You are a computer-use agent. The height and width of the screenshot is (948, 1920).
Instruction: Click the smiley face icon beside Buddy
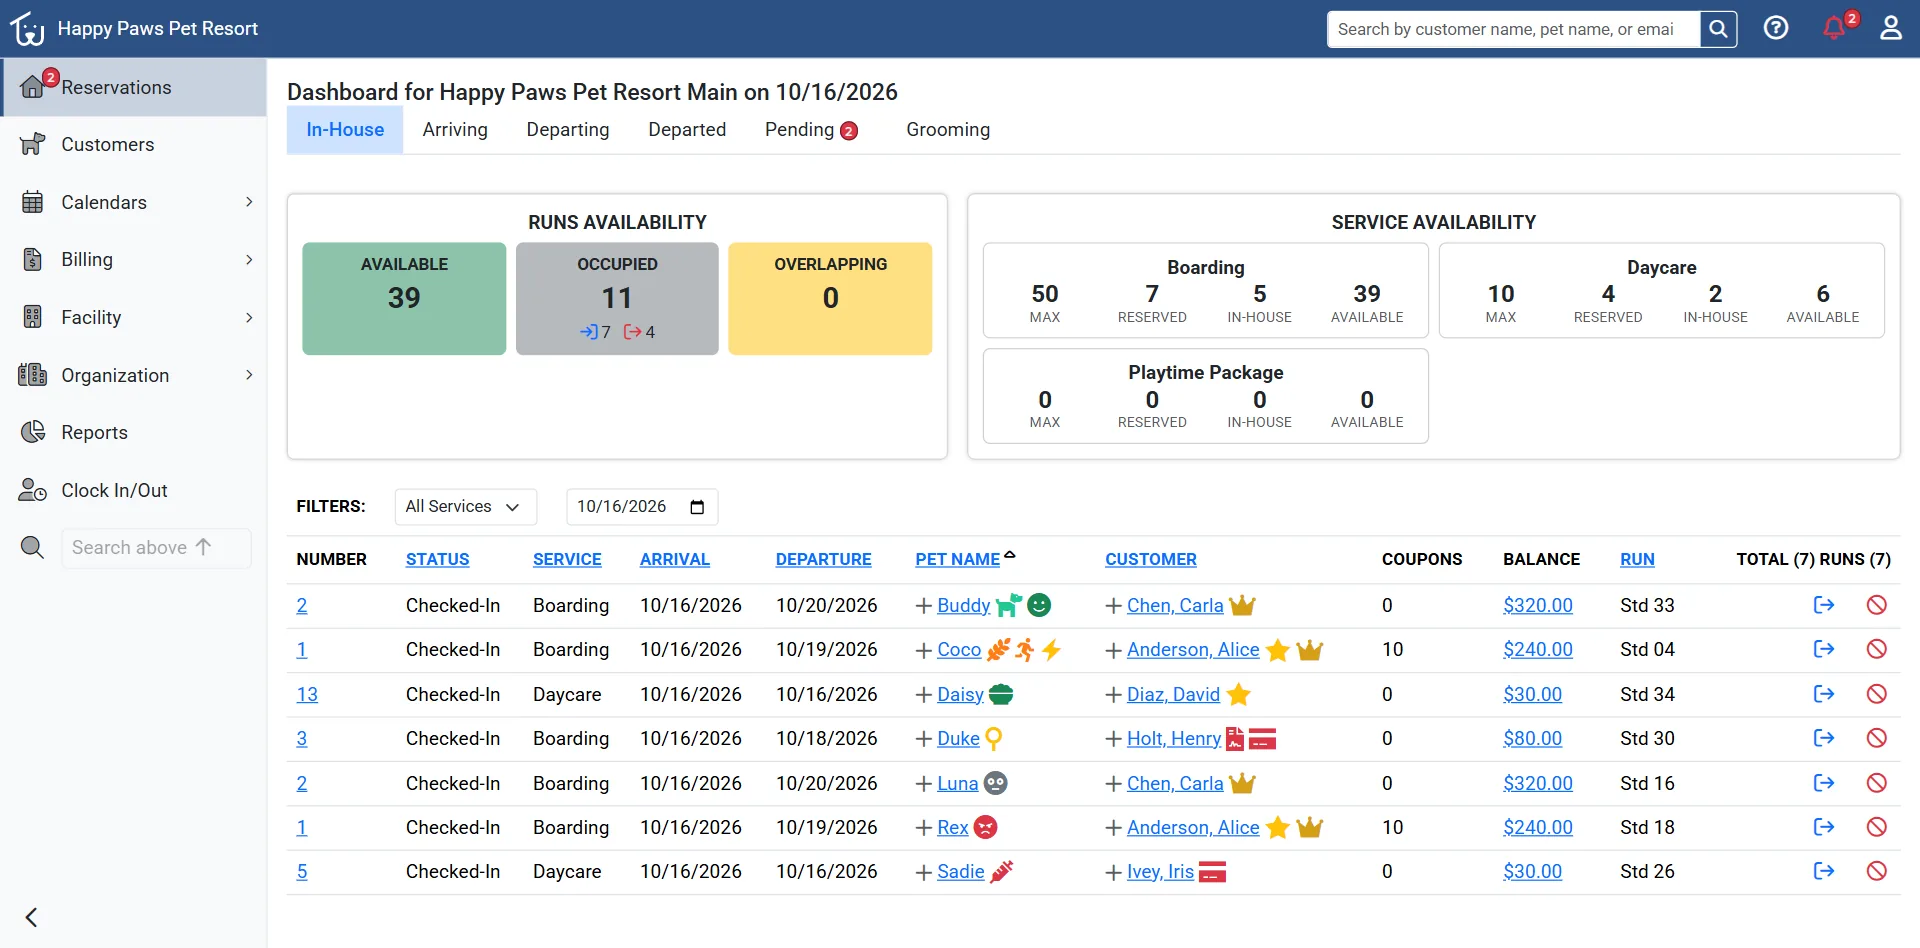1040,605
